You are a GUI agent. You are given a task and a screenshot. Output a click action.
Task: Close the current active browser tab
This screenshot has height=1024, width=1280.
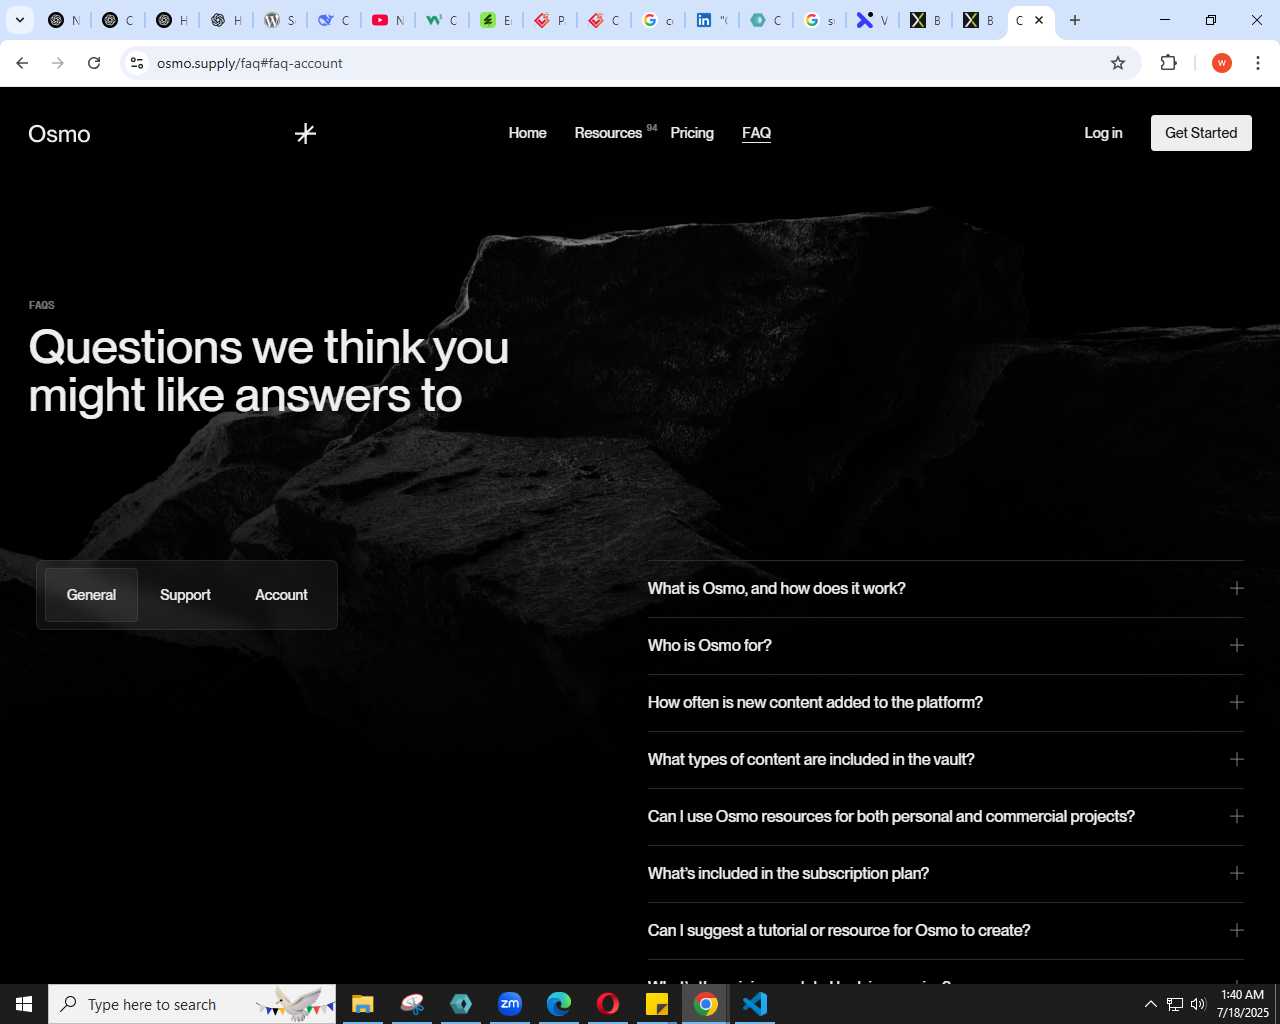[1039, 20]
